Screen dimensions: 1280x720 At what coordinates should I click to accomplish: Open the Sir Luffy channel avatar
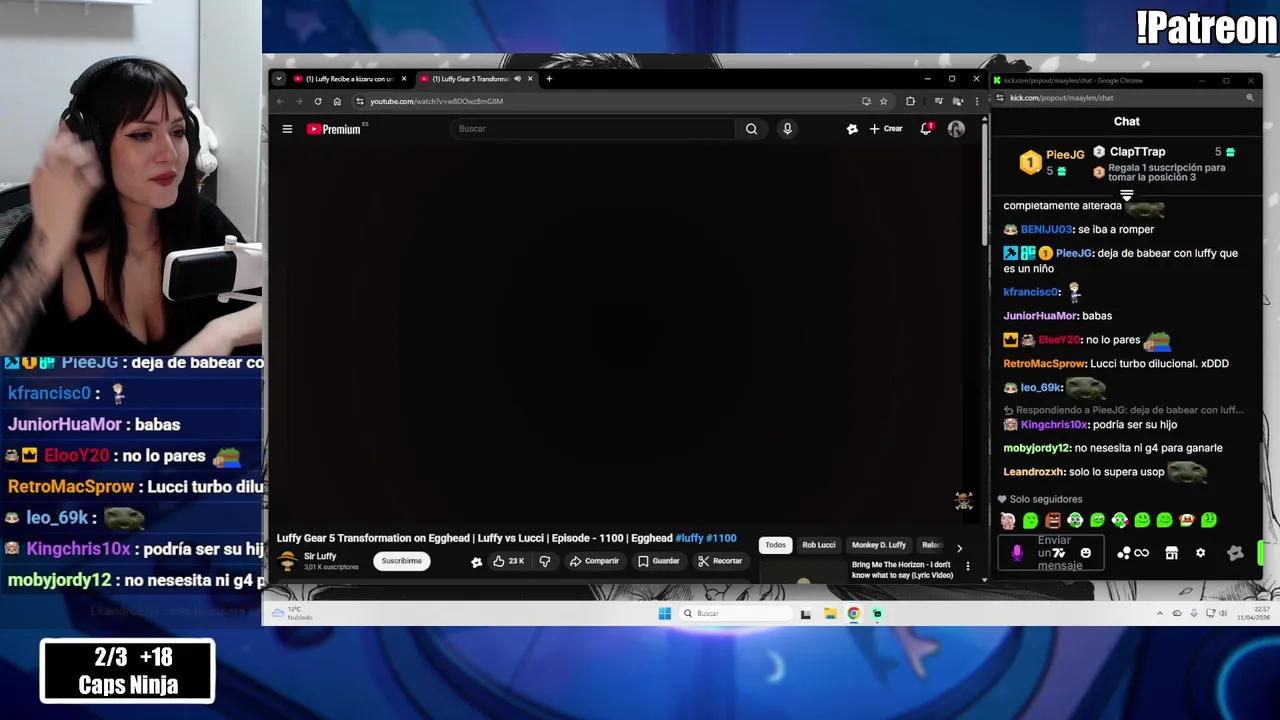(x=287, y=561)
